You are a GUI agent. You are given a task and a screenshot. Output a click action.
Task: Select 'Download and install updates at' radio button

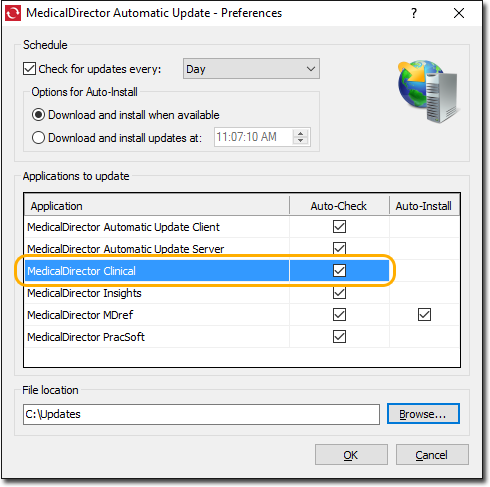tap(38, 137)
